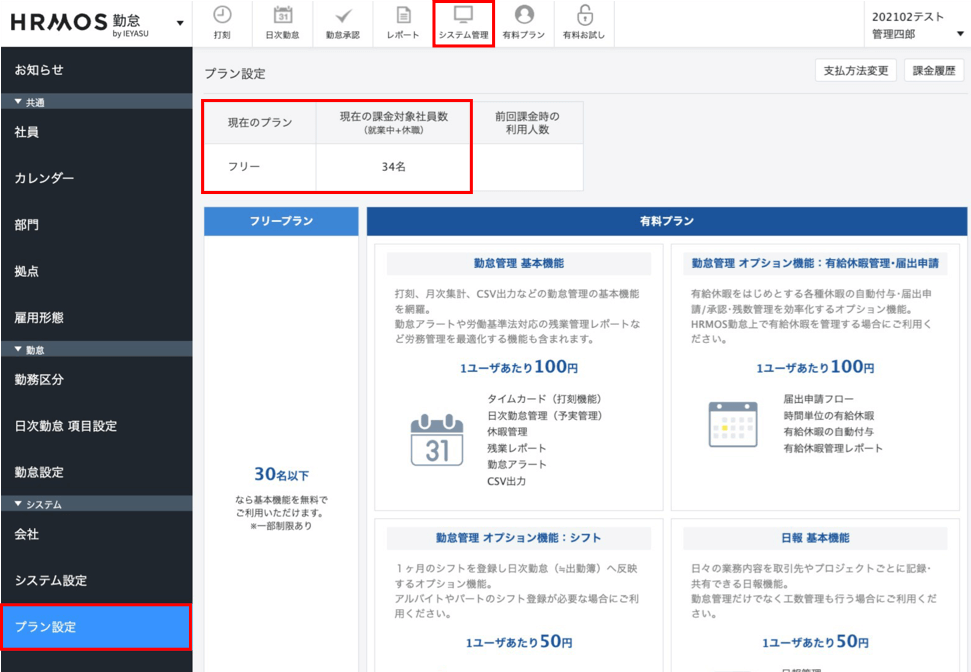Expand the 管理四部 account dropdown
971x672 pixels.
coord(957,34)
